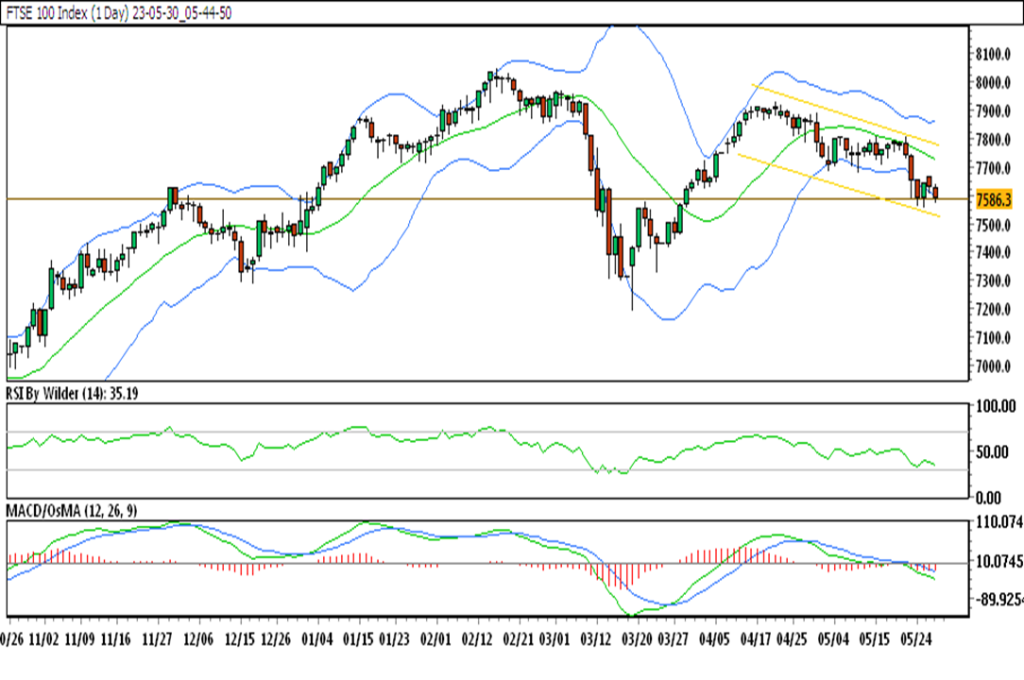Click the RSI scale value "100.00"
Screen dimensions: 1024x680
(x=996, y=407)
